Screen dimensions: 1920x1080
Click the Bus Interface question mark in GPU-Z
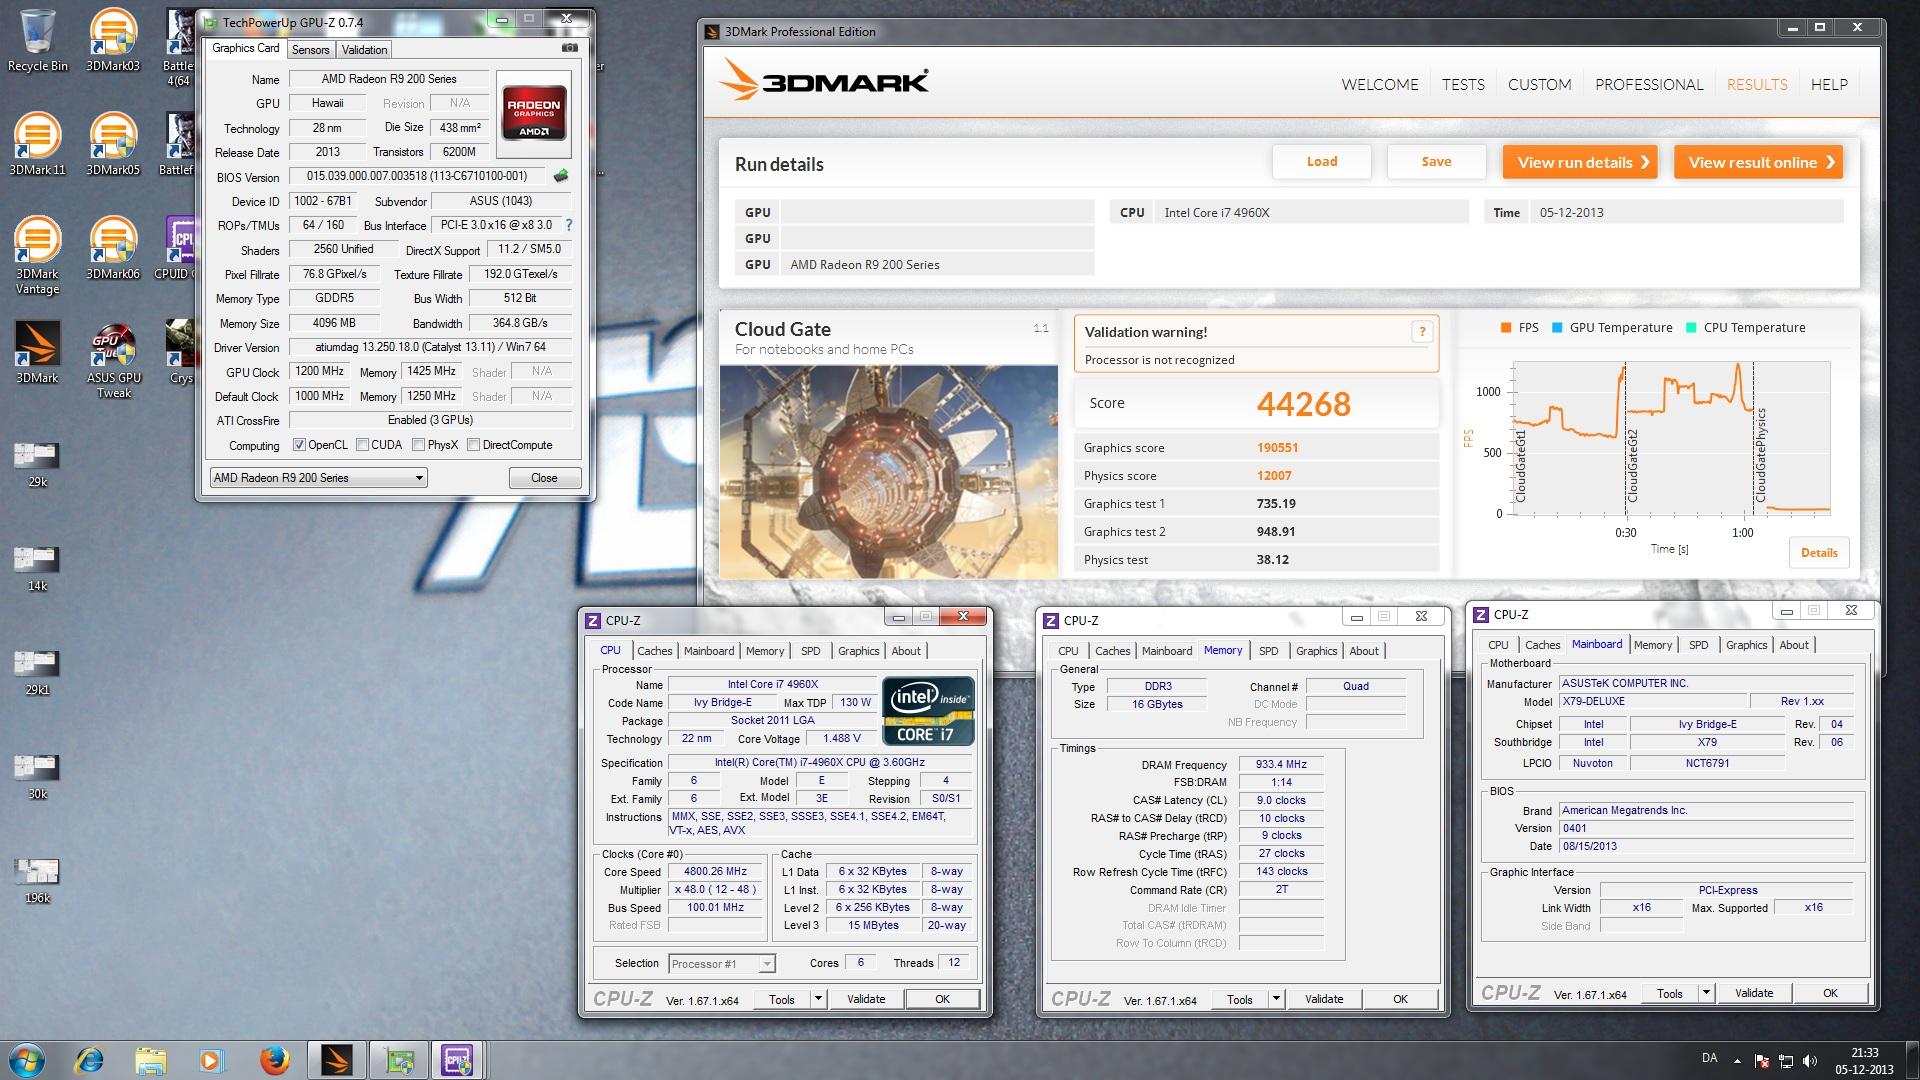pos(569,225)
